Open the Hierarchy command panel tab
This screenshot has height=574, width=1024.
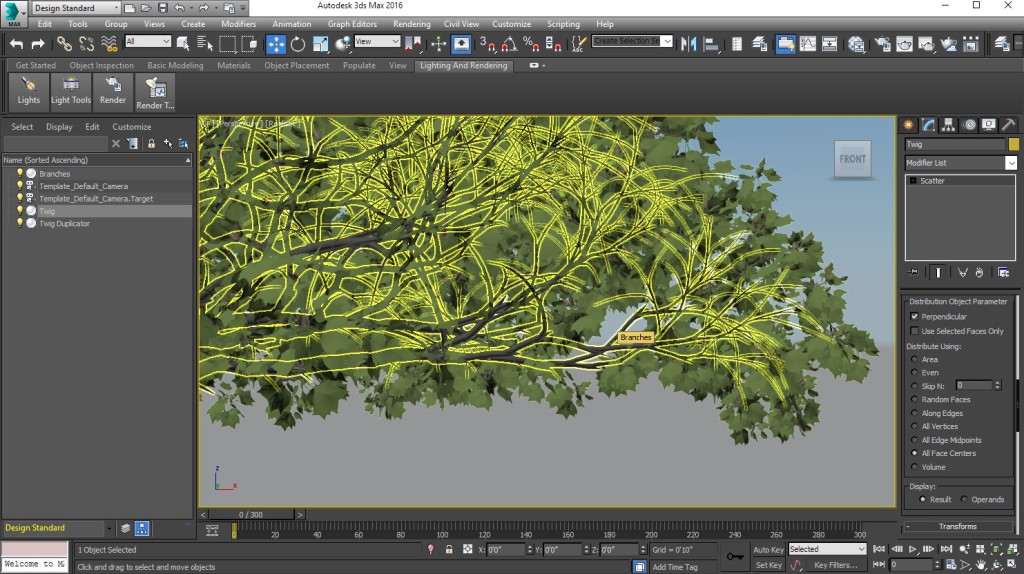click(948, 125)
